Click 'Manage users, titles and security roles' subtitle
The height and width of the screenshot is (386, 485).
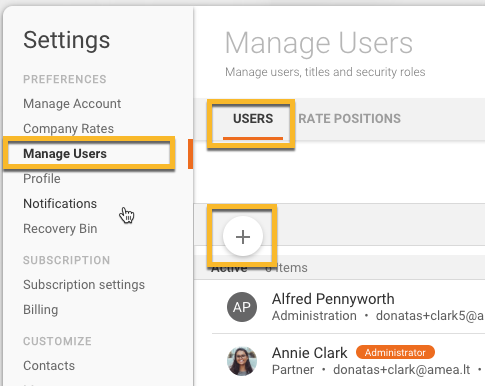tap(325, 72)
